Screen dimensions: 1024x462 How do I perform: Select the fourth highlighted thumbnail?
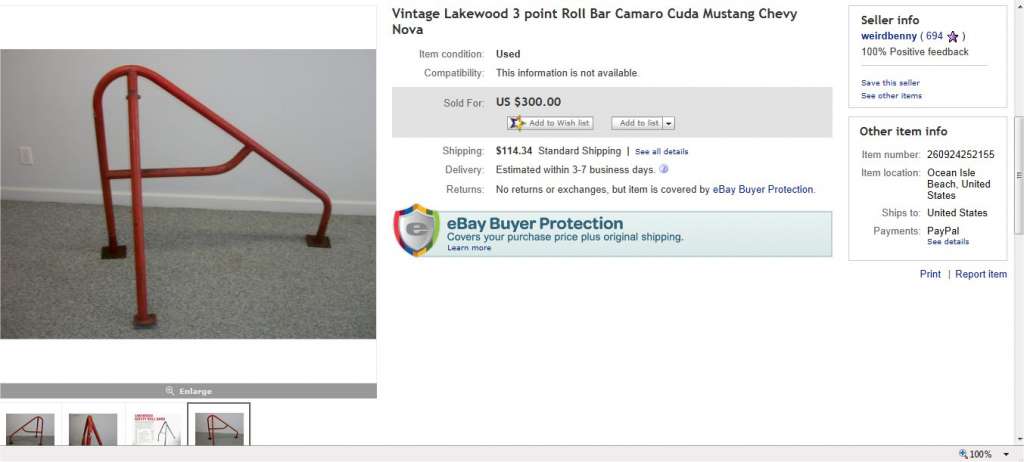coord(219,425)
